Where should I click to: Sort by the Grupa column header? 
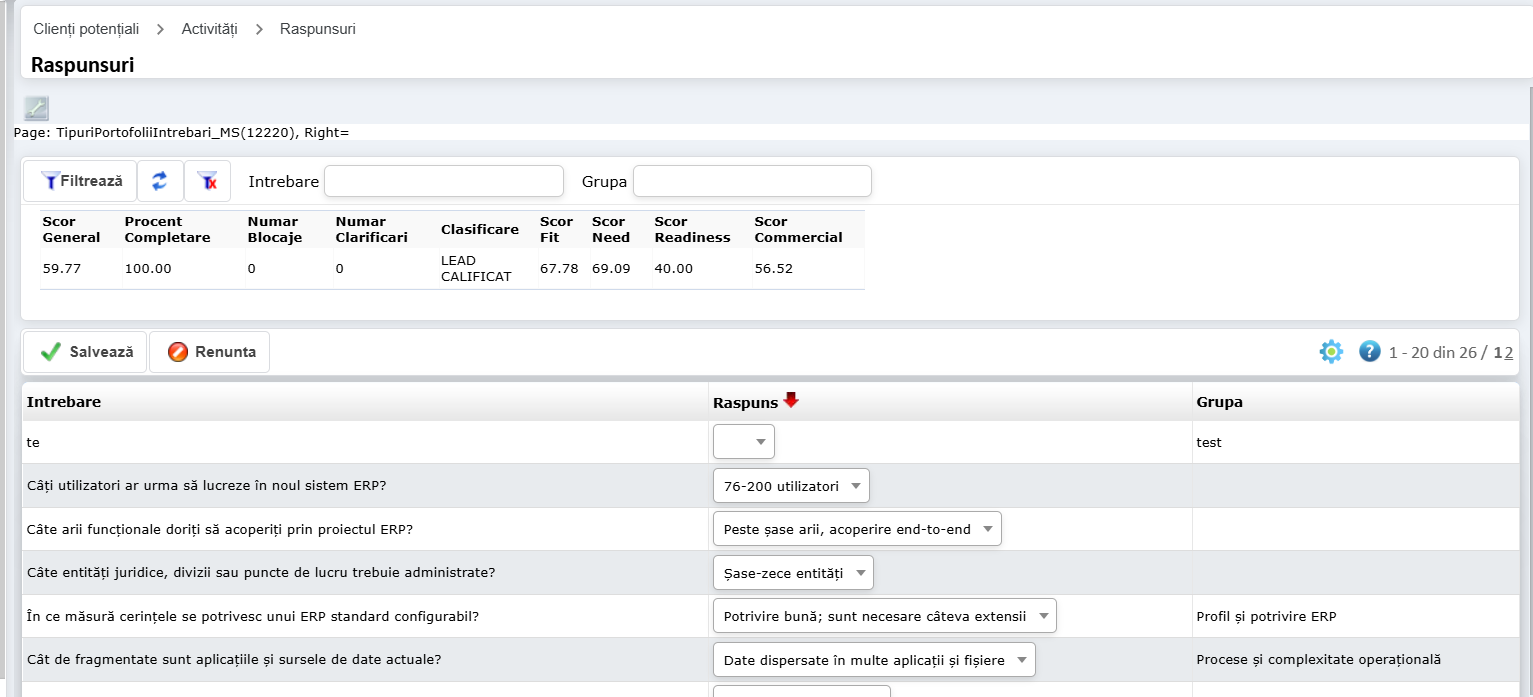[1219, 402]
